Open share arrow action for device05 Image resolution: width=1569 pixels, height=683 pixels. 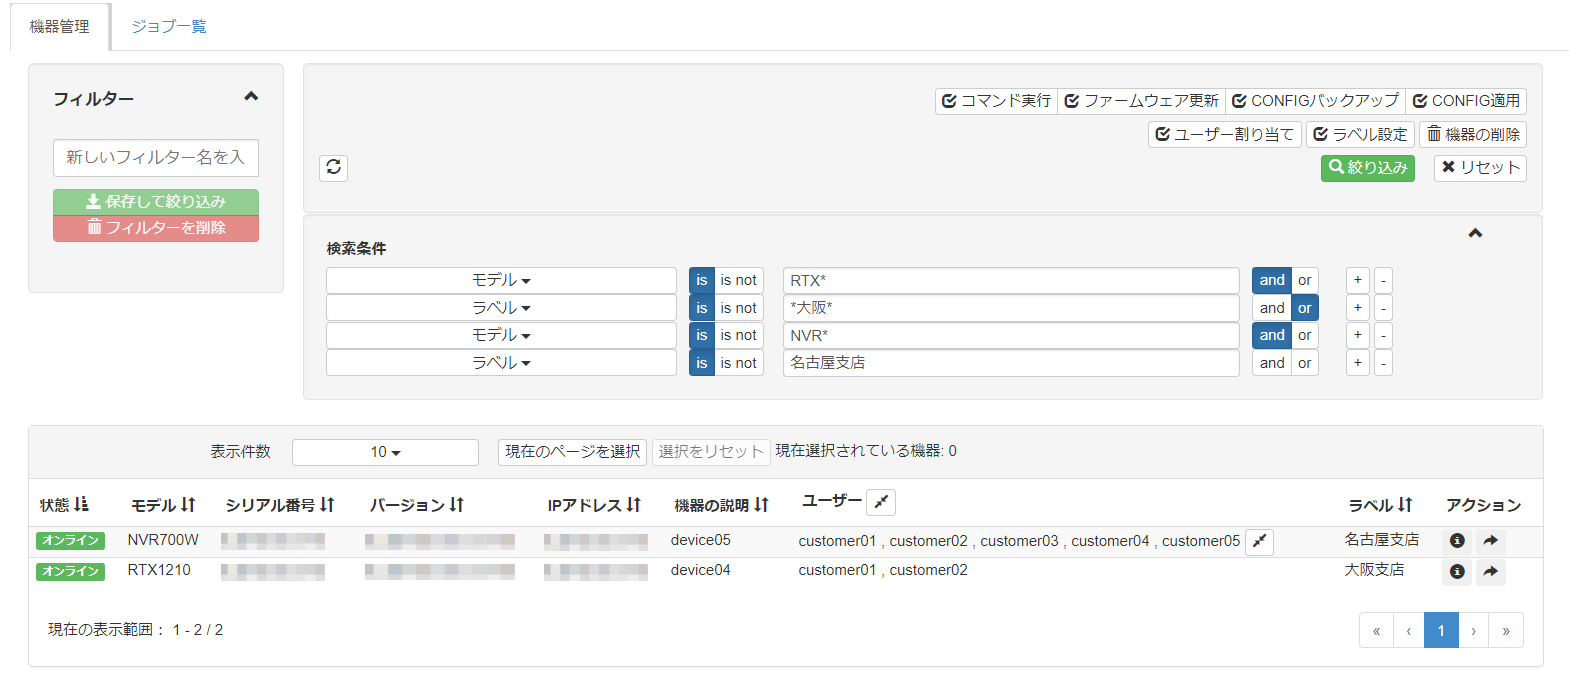[x=1490, y=541]
